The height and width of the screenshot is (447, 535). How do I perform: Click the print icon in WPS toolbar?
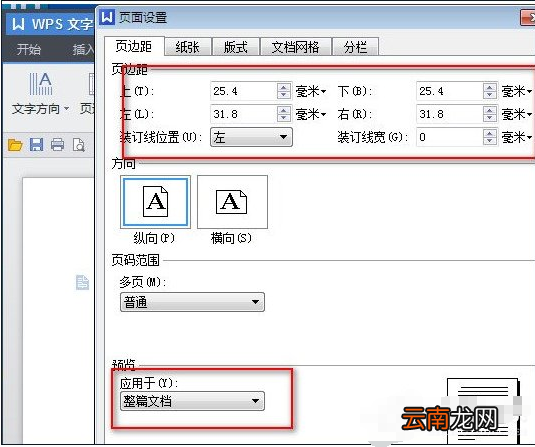coord(57,145)
